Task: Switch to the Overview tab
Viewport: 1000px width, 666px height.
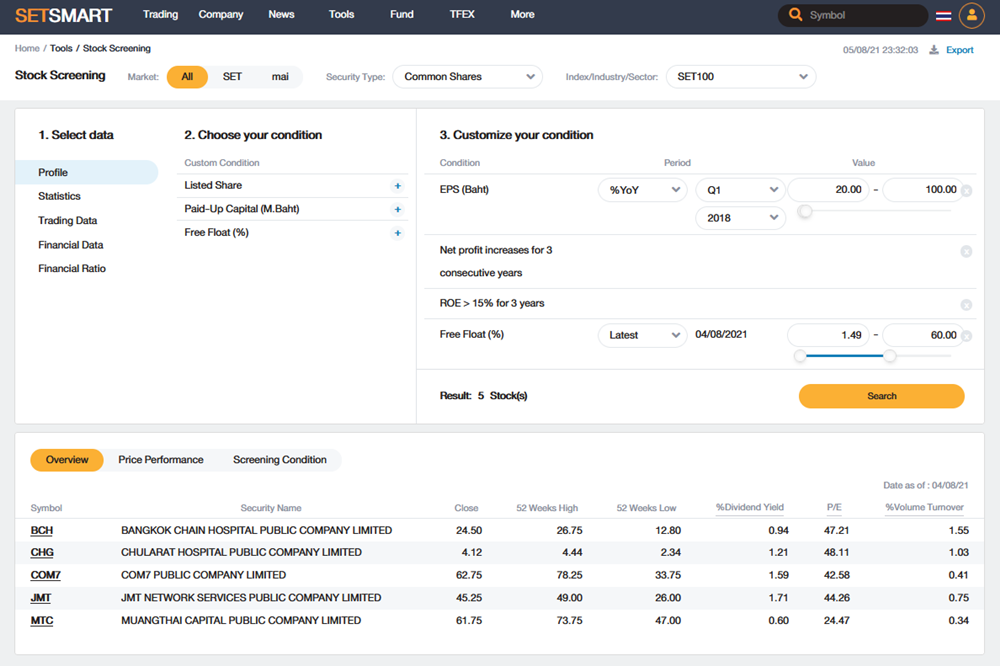Action: [x=67, y=460]
